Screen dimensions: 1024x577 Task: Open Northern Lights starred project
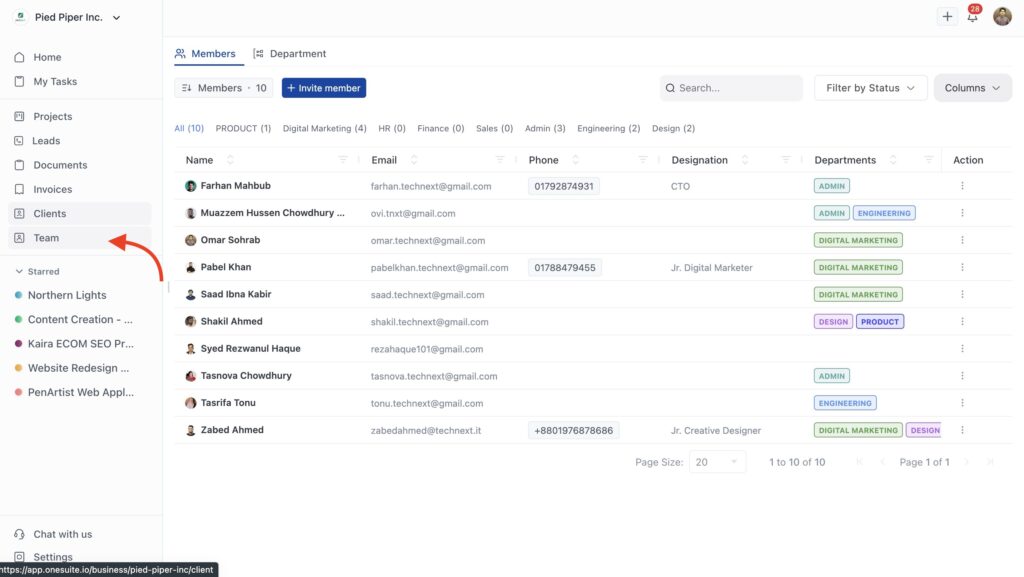[66, 295]
